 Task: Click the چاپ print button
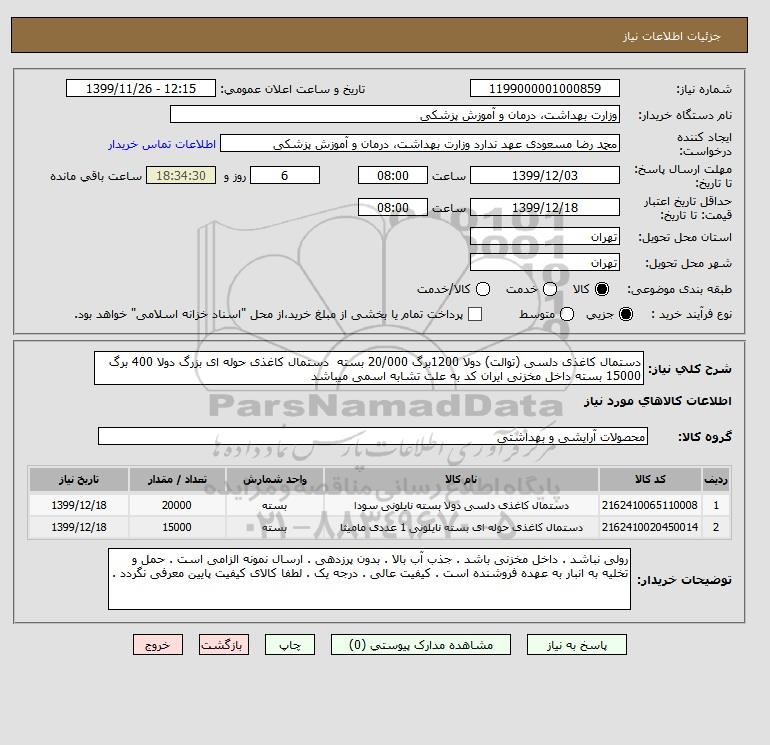click(290, 645)
